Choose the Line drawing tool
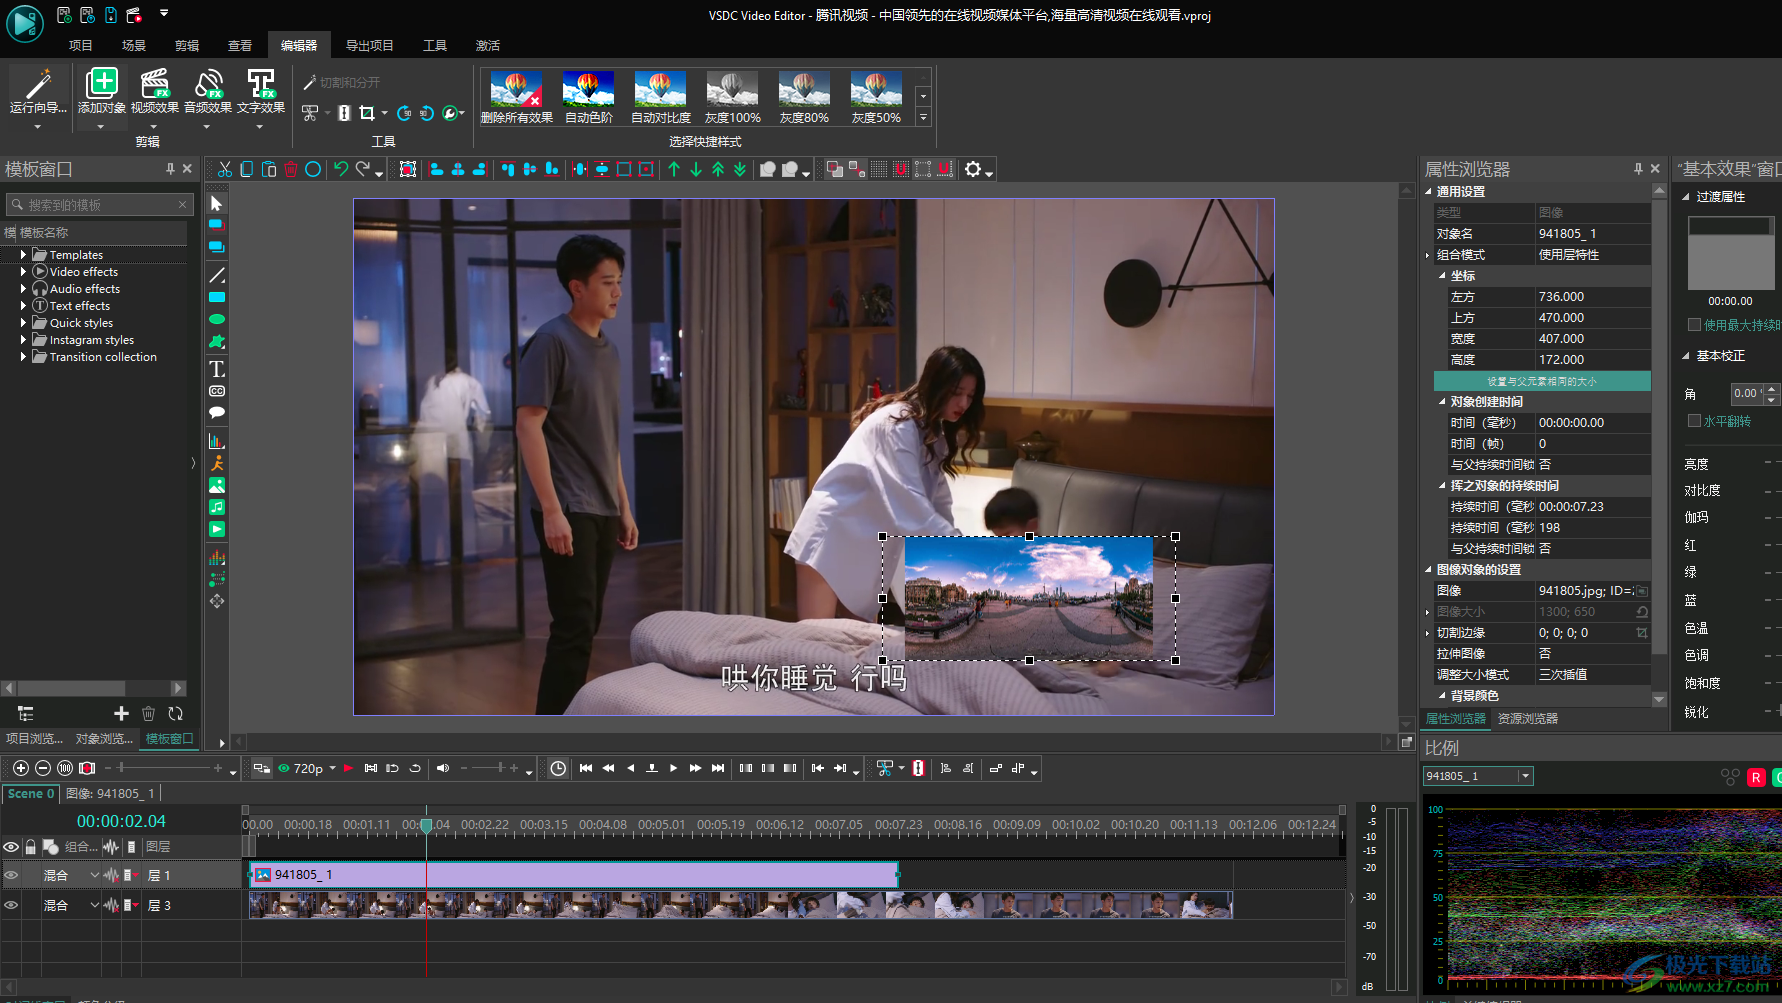The width and height of the screenshot is (1782, 1003). click(x=217, y=275)
